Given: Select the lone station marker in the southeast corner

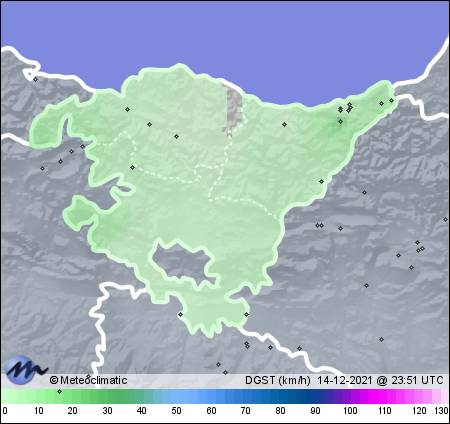Looking at the screenshot, I should click(381, 339).
